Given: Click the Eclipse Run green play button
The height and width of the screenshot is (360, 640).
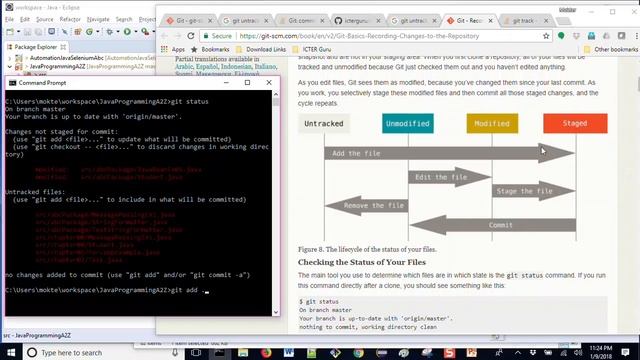Looking at the screenshot, I should [x=127, y=31].
